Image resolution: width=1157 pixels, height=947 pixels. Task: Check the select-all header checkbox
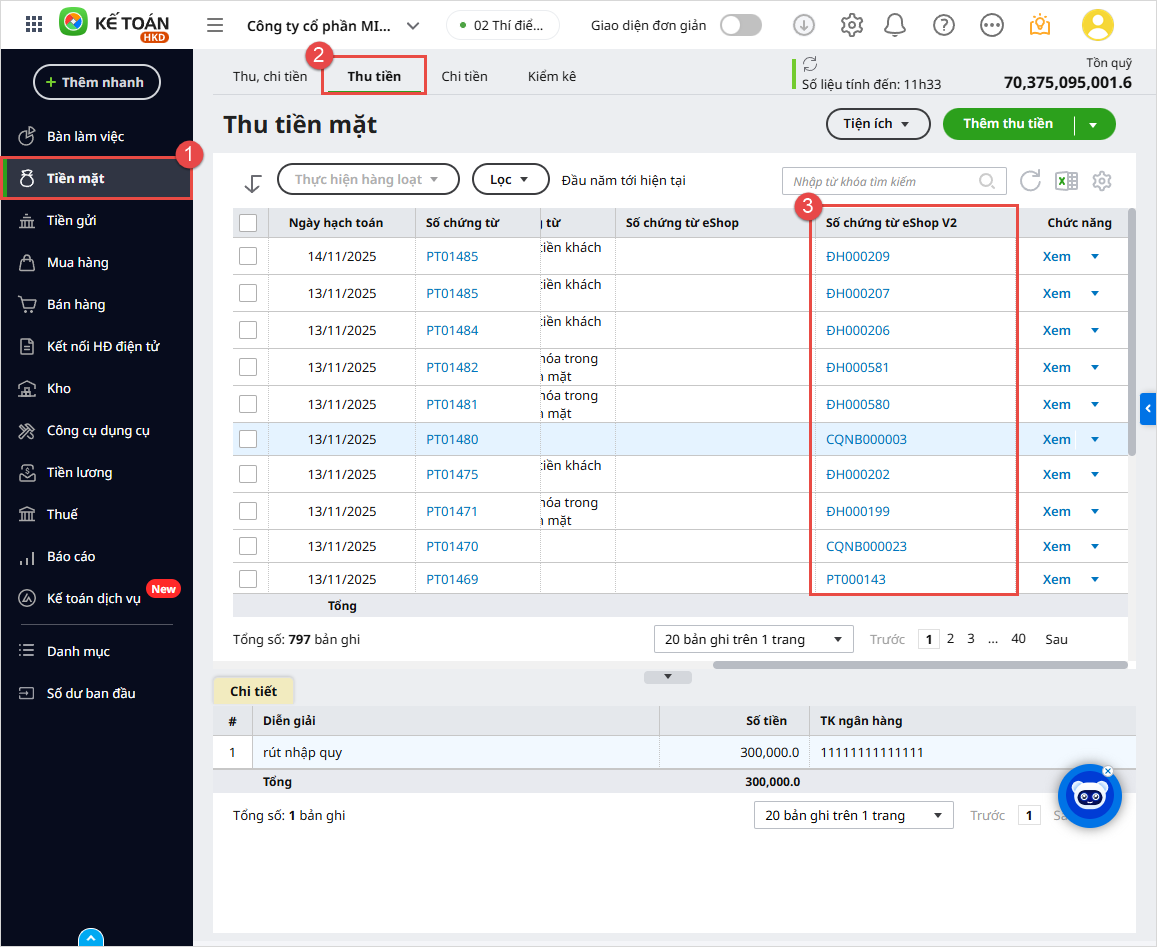pyautogui.click(x=248, y=223)
